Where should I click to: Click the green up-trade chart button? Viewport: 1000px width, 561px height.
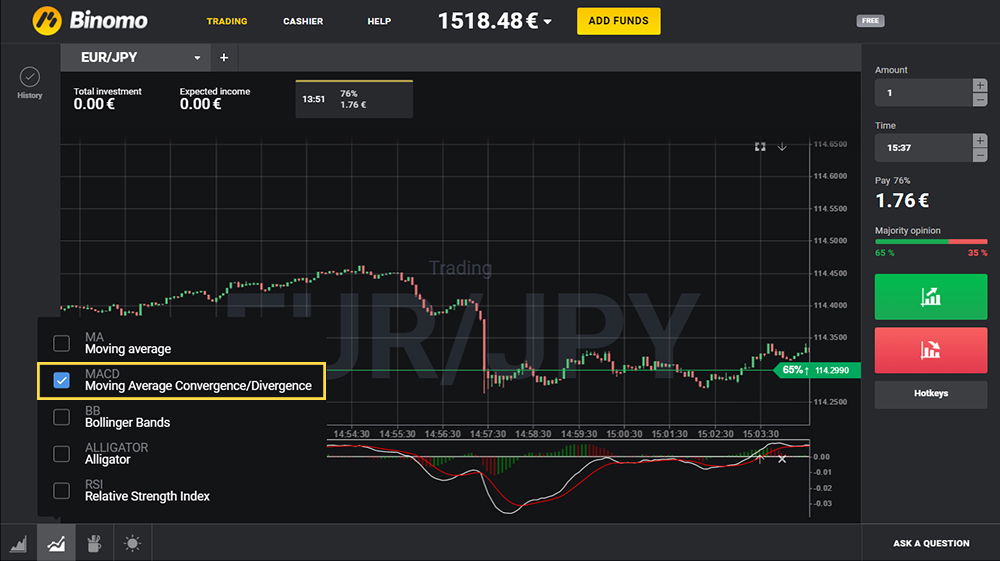930,297
